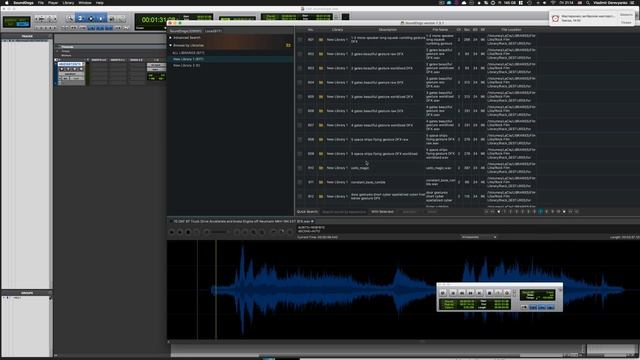
Task: Click Fast Forward in the floating transport window
Action: (471, 293)
